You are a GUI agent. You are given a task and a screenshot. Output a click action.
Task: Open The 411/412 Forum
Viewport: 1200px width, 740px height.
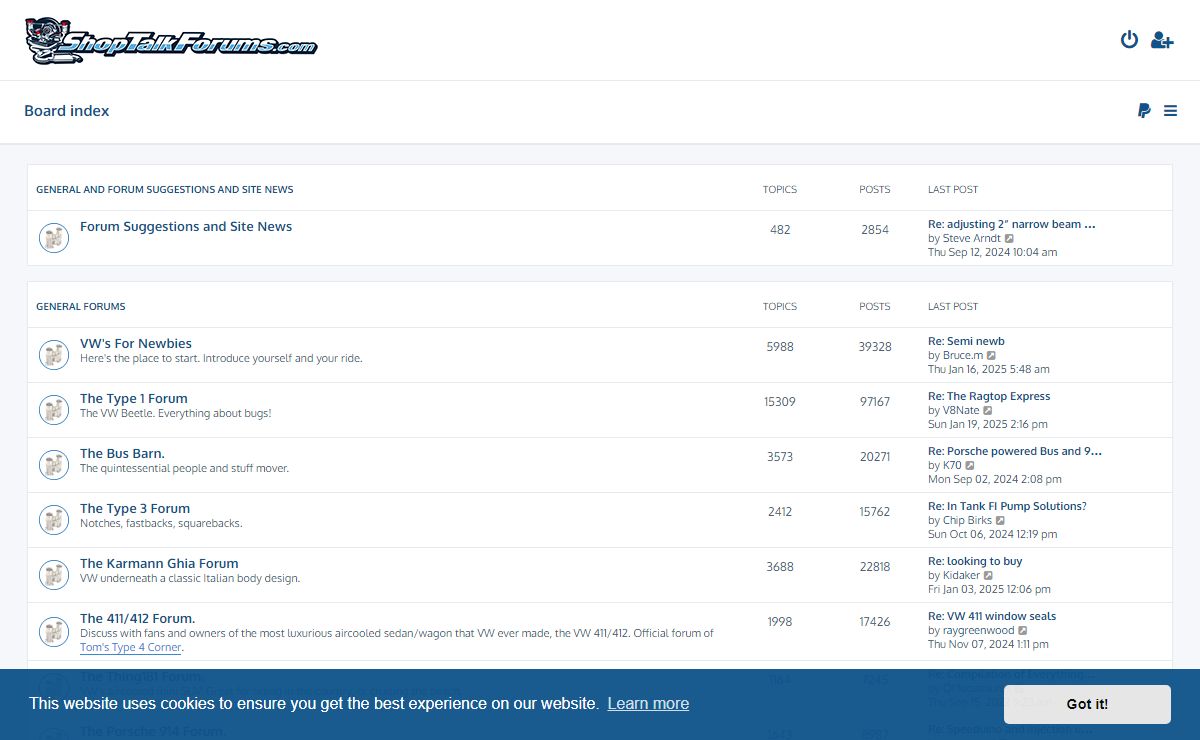[x=138, y=619]
